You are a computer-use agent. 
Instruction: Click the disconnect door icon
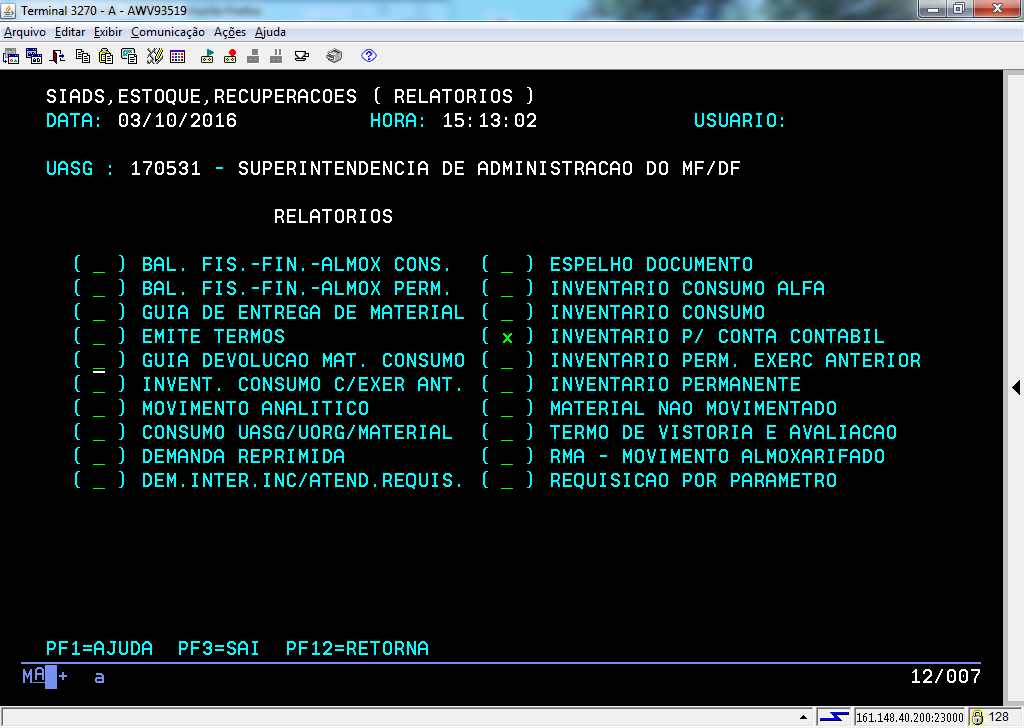[x=57, y=56]
